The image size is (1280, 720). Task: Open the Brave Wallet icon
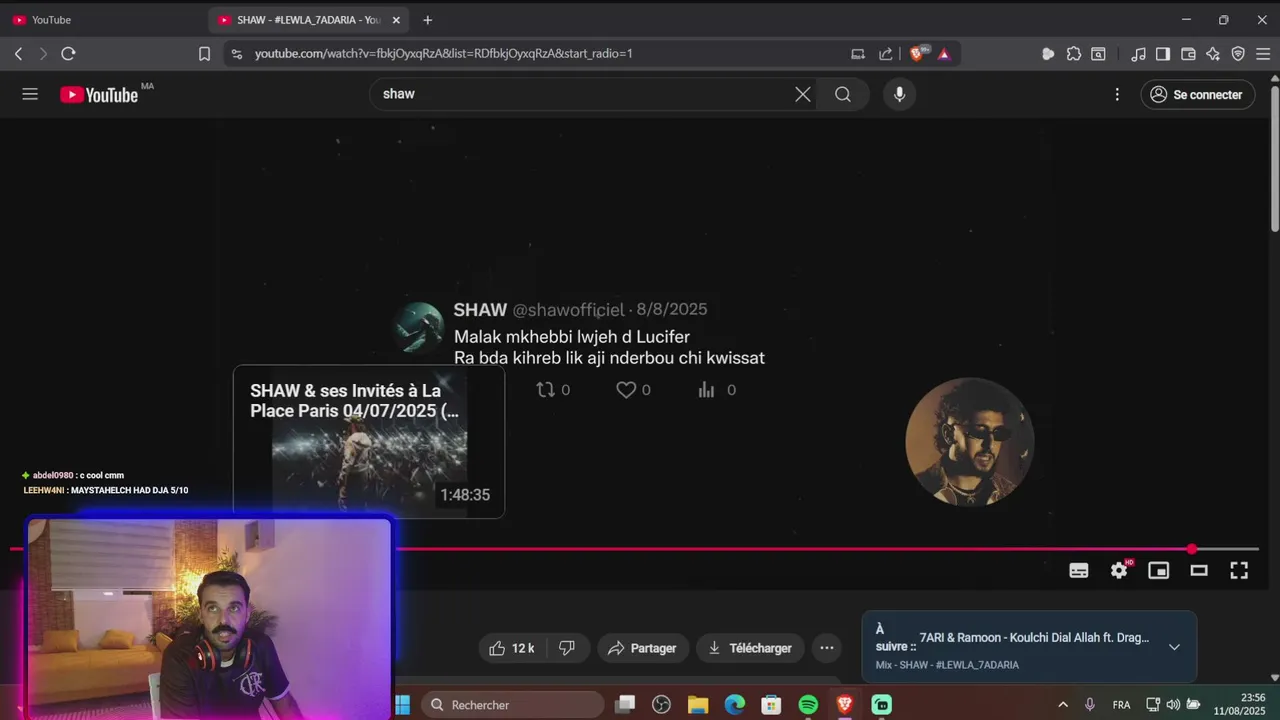(x=1188, y=54)
